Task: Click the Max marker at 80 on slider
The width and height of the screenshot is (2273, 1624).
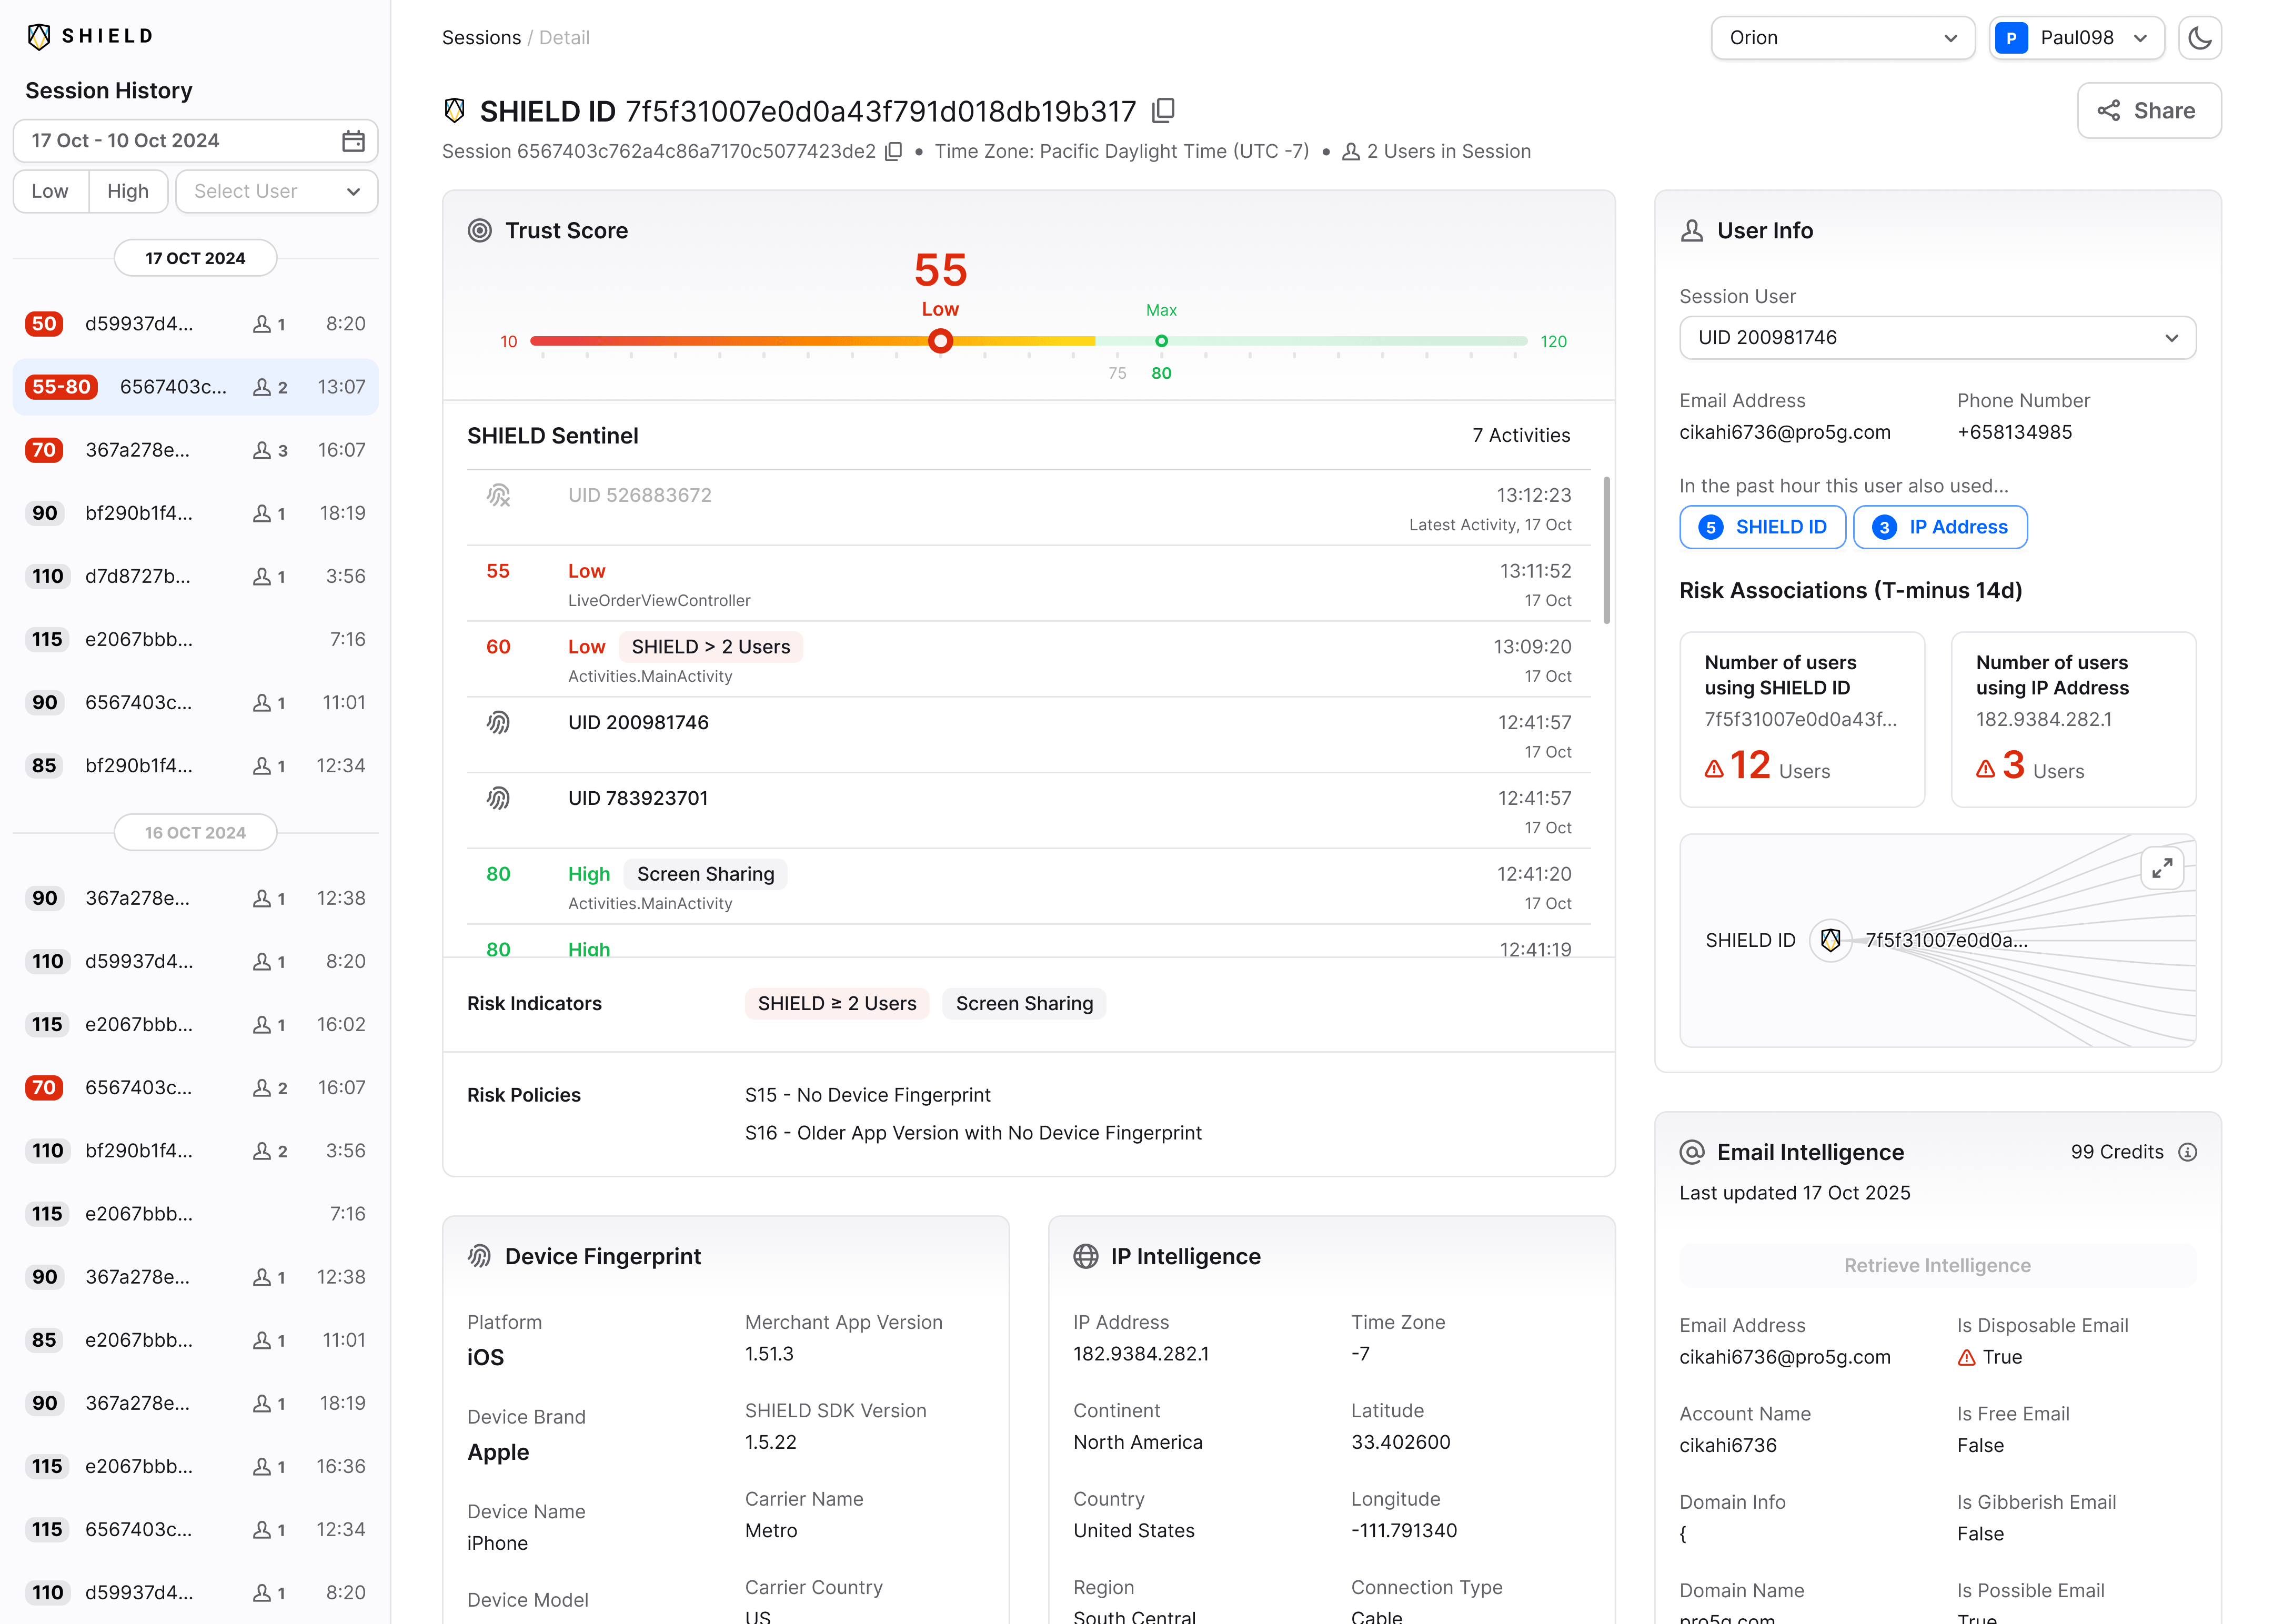Action: tap(1161, 341)
